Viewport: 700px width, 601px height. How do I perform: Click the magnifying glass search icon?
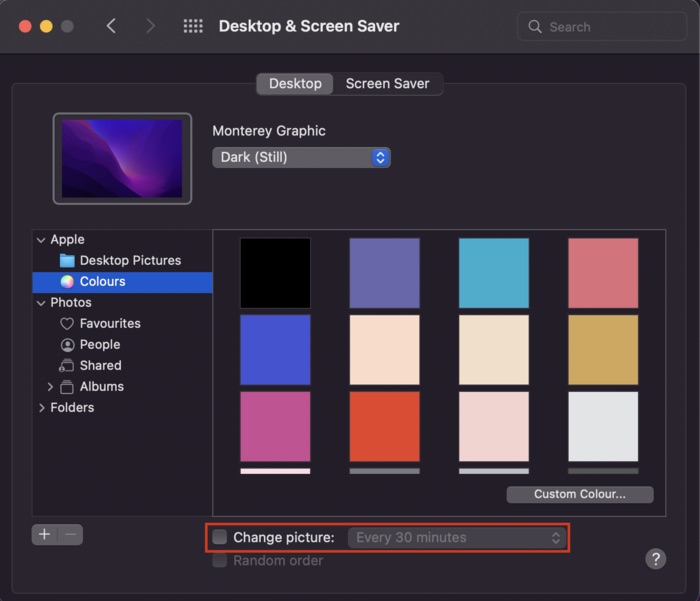[534, 27]
